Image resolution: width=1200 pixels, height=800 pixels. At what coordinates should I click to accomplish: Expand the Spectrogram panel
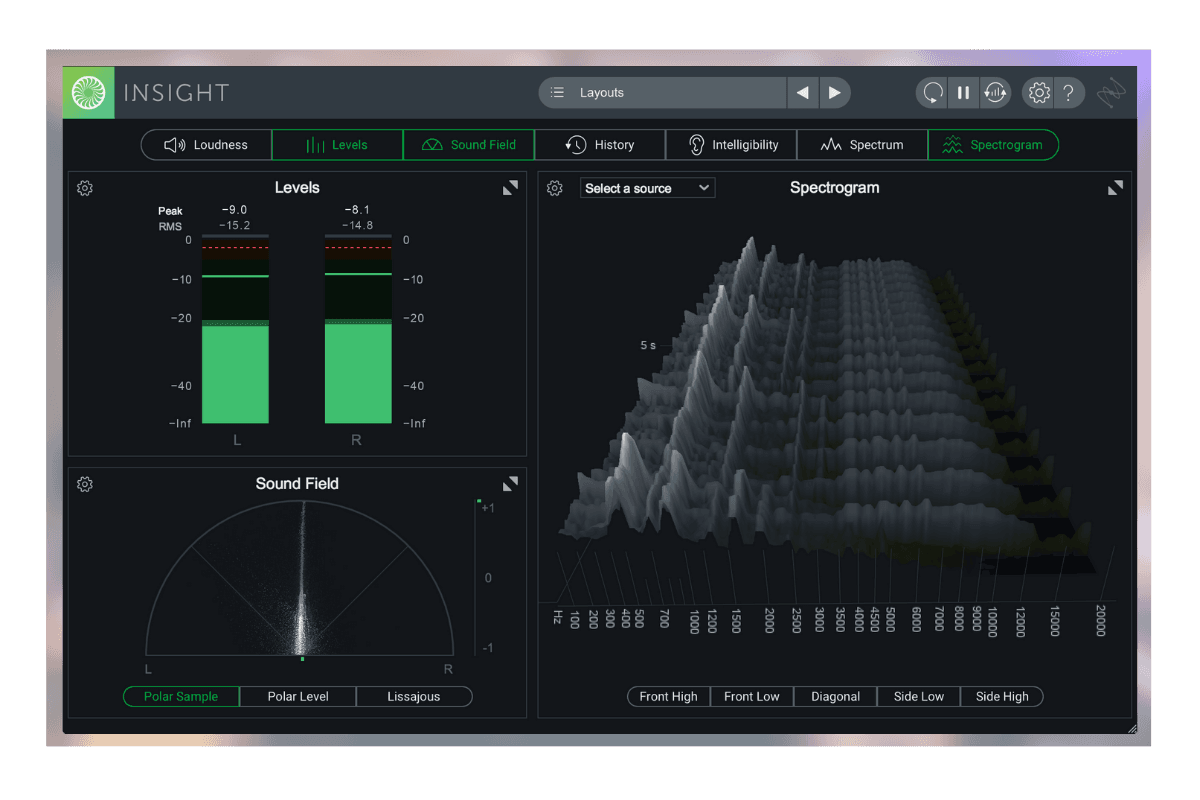1115,188
